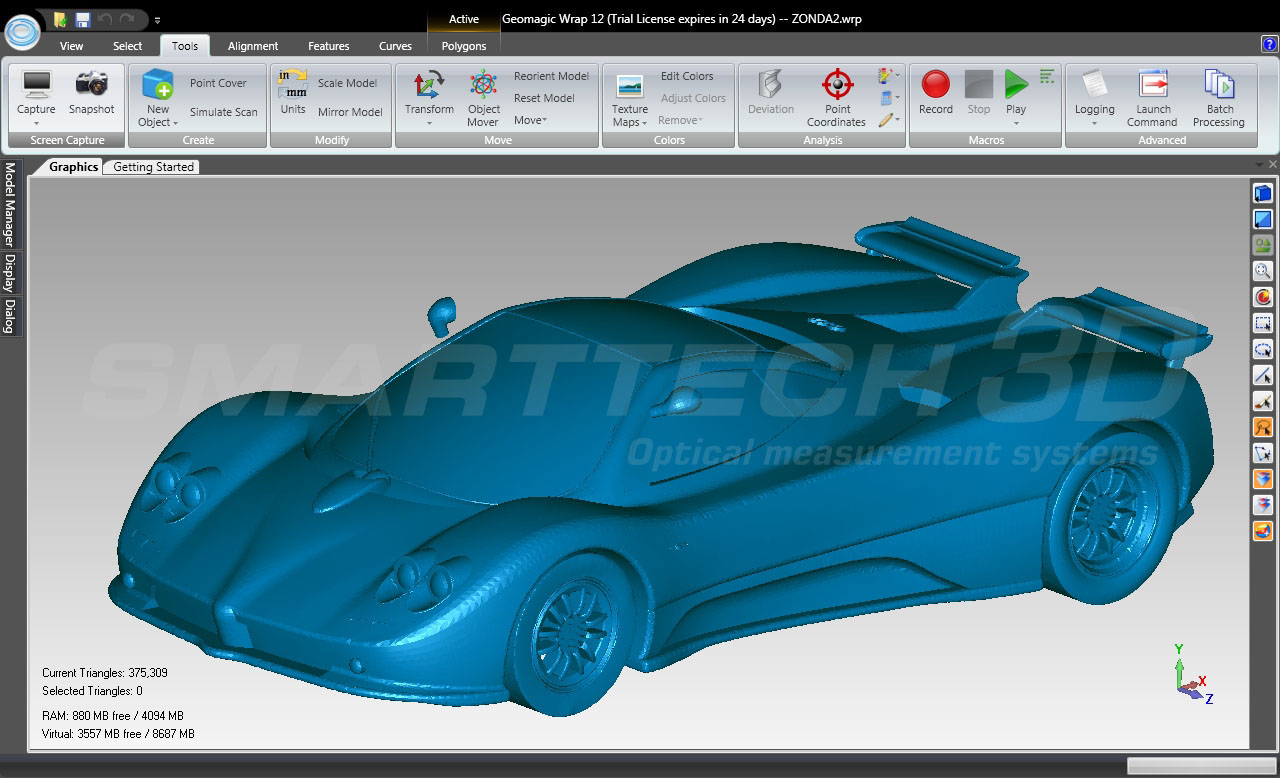Click the Adjust Colors command
1280x778 pixels.
point(693,98)
